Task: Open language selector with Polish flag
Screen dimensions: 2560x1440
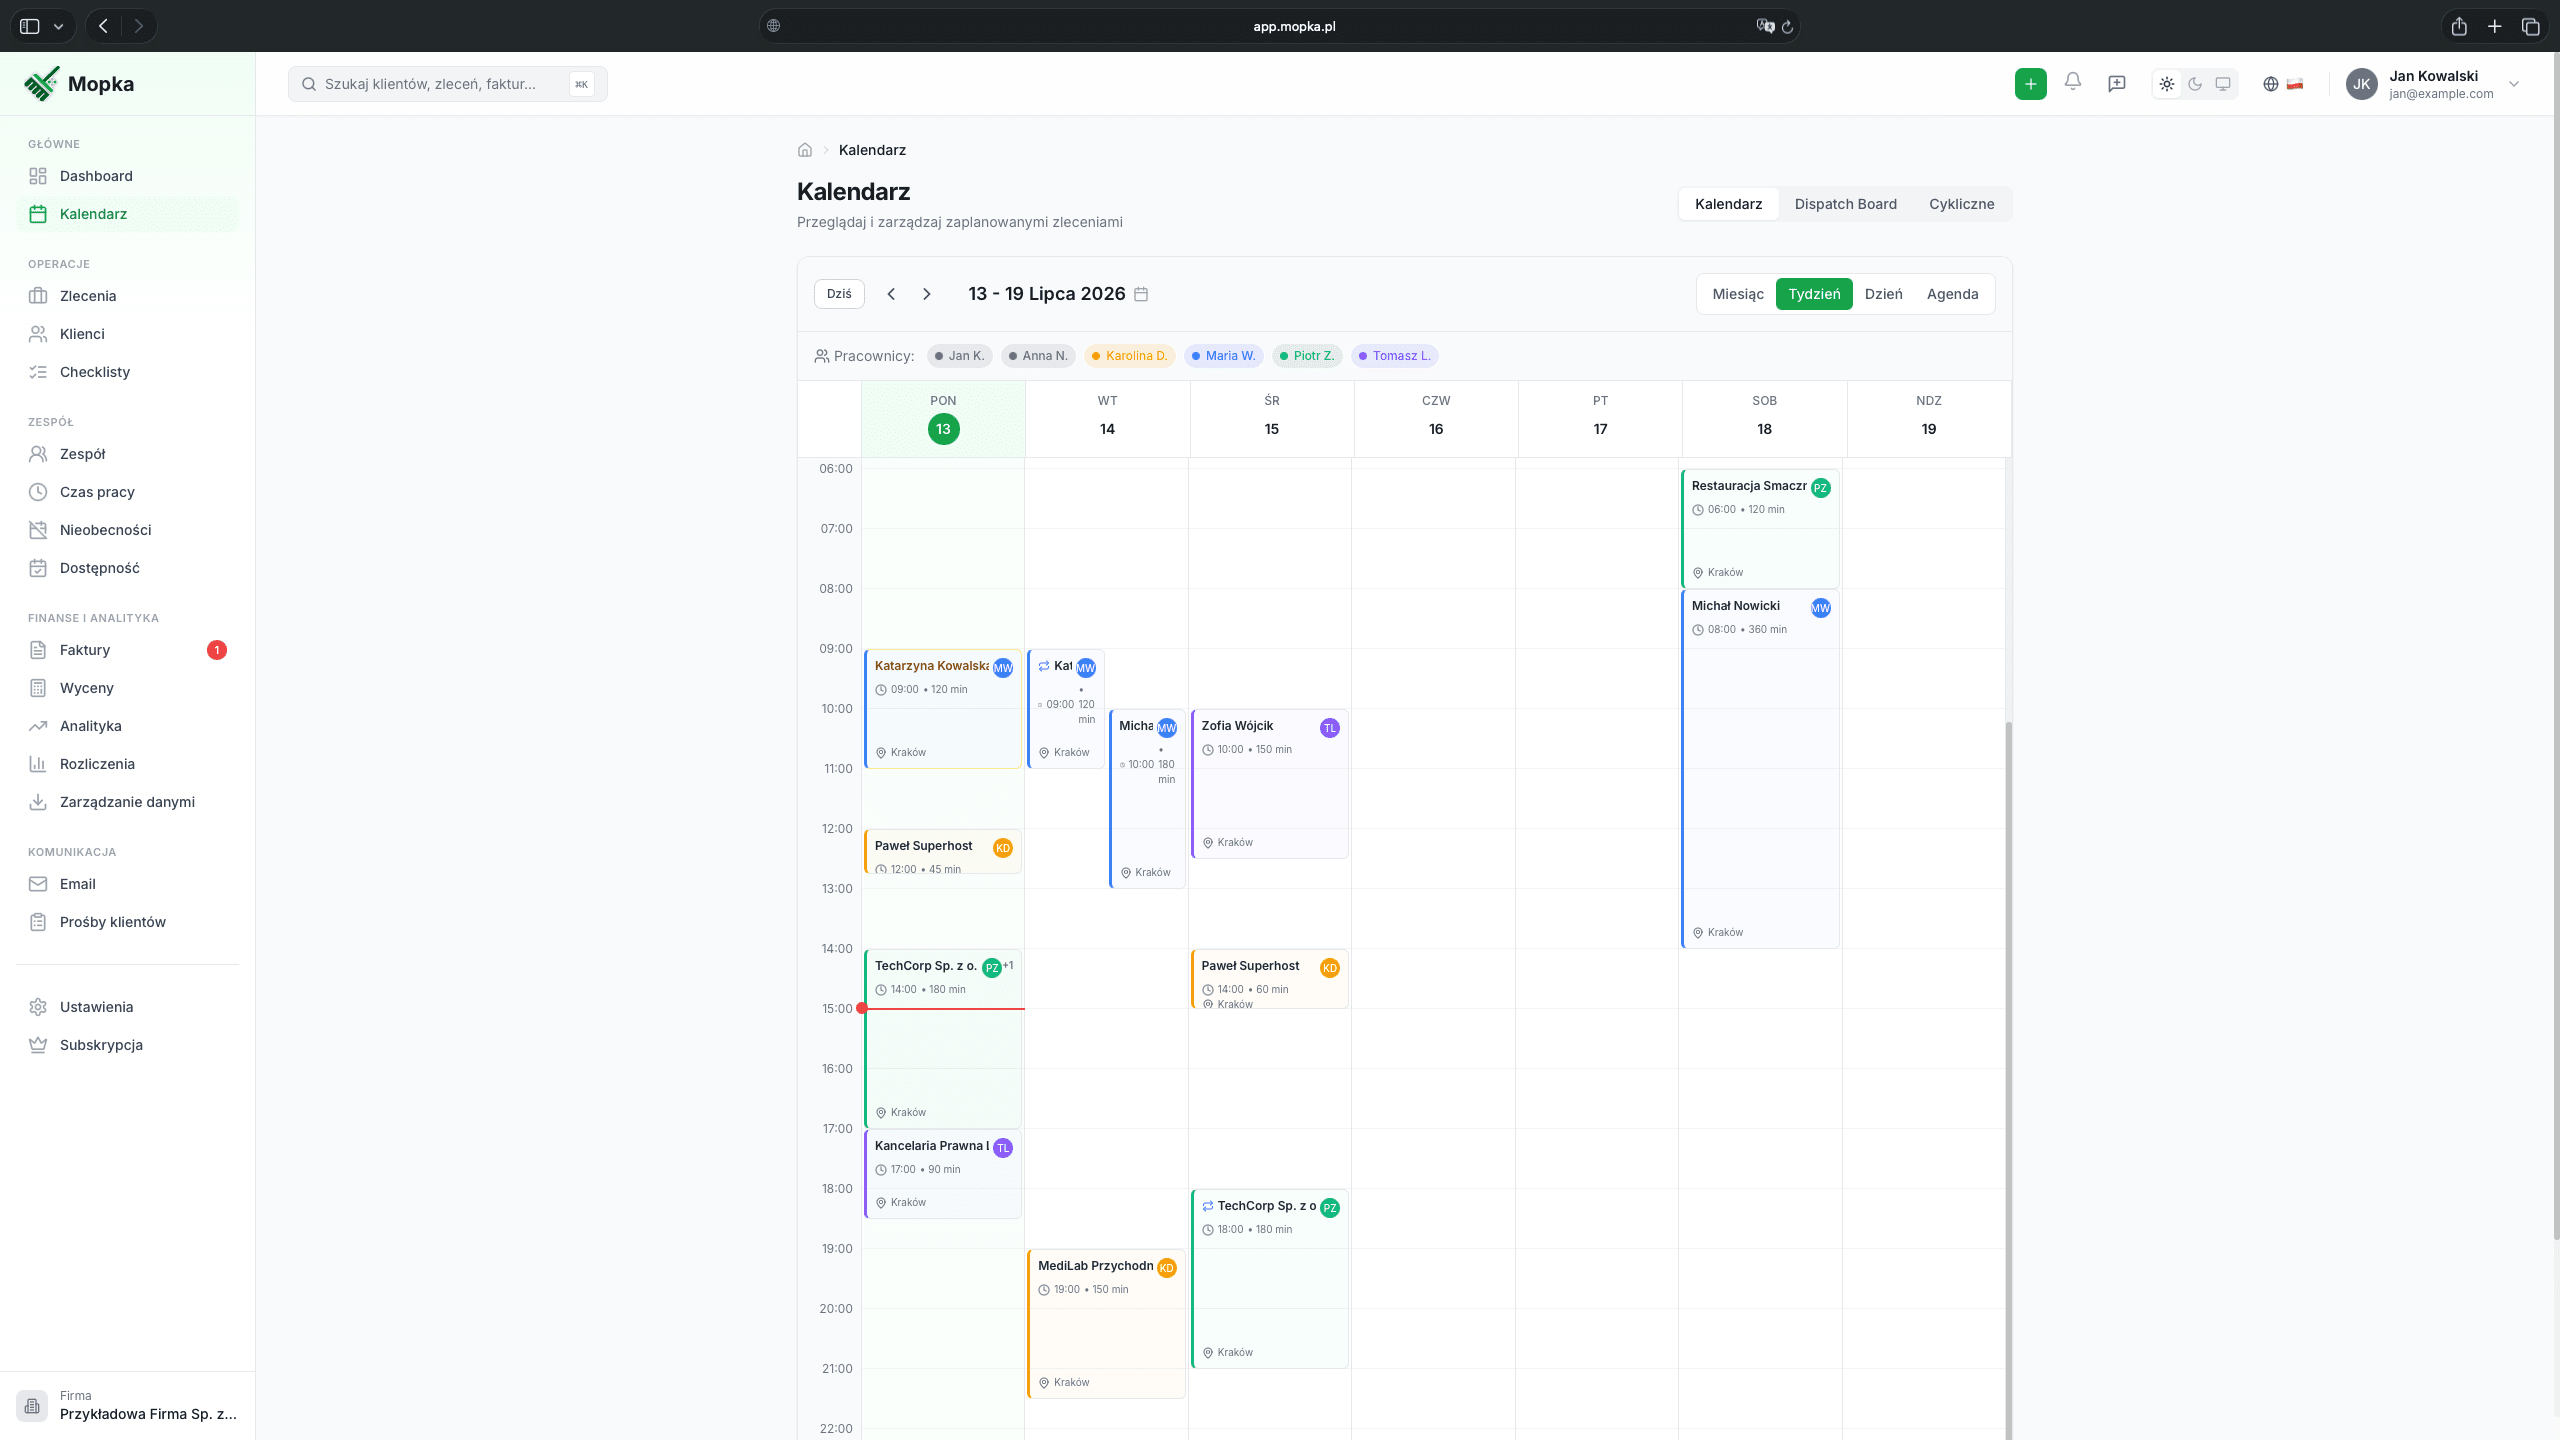Action: (2283, 84)
